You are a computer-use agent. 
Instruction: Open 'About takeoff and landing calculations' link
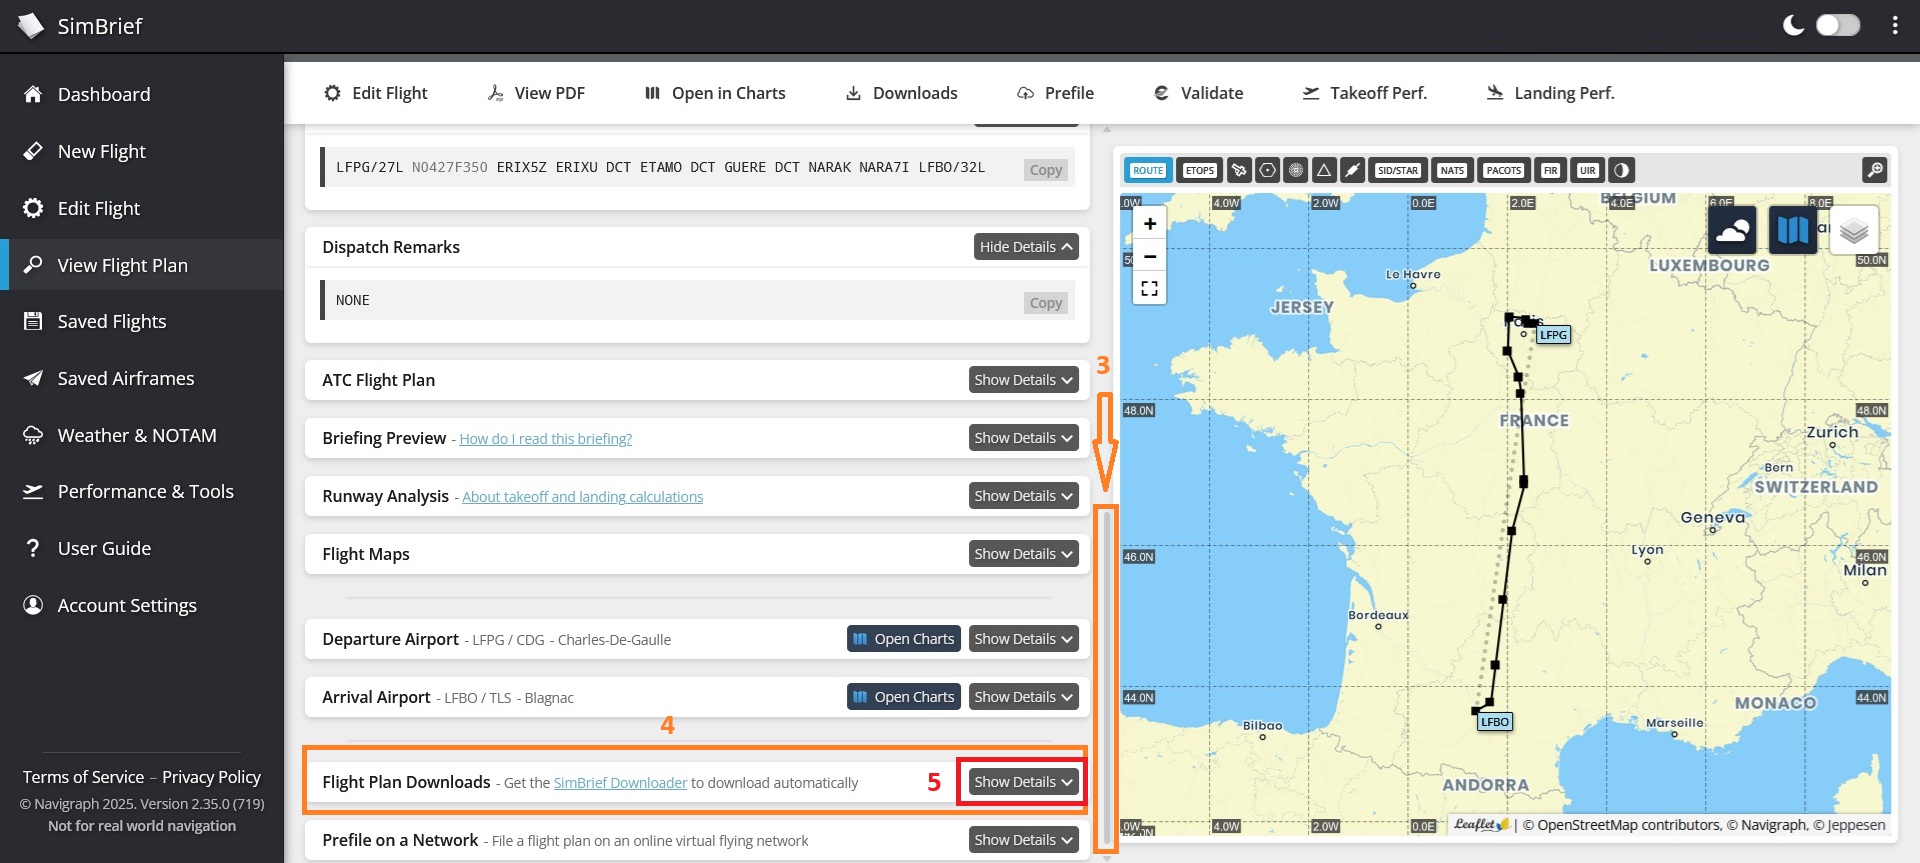(x=582, y=497)
